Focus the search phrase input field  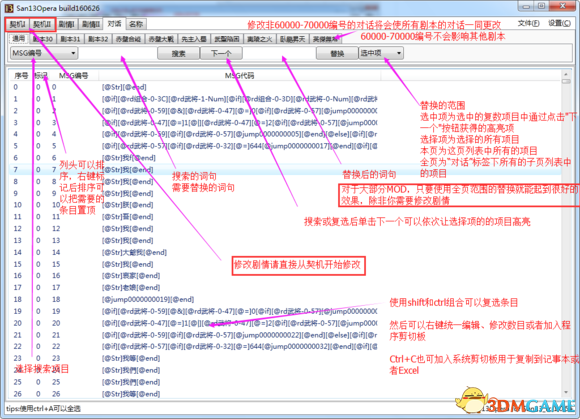pyautogui.click(x=118, y=53)
